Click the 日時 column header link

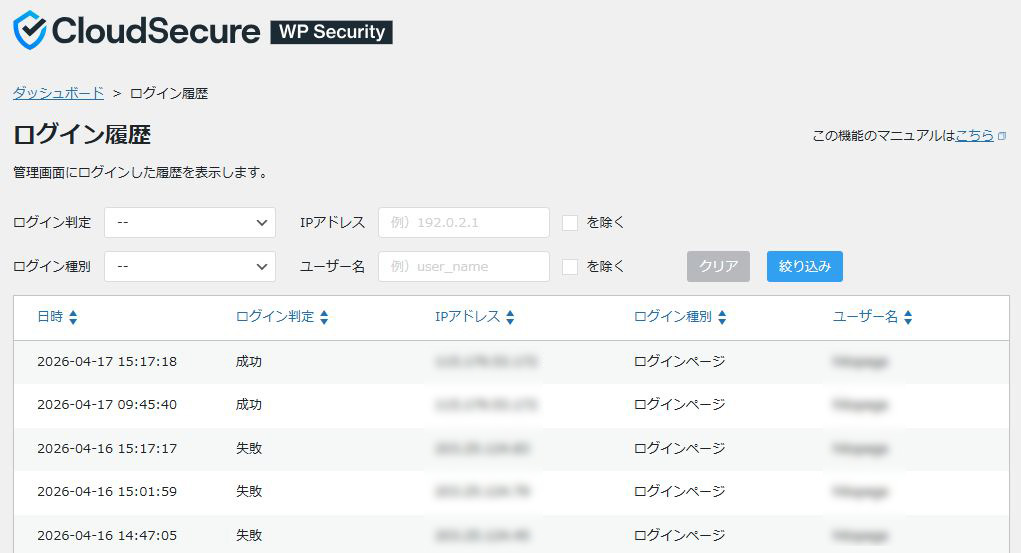point(50,317)
